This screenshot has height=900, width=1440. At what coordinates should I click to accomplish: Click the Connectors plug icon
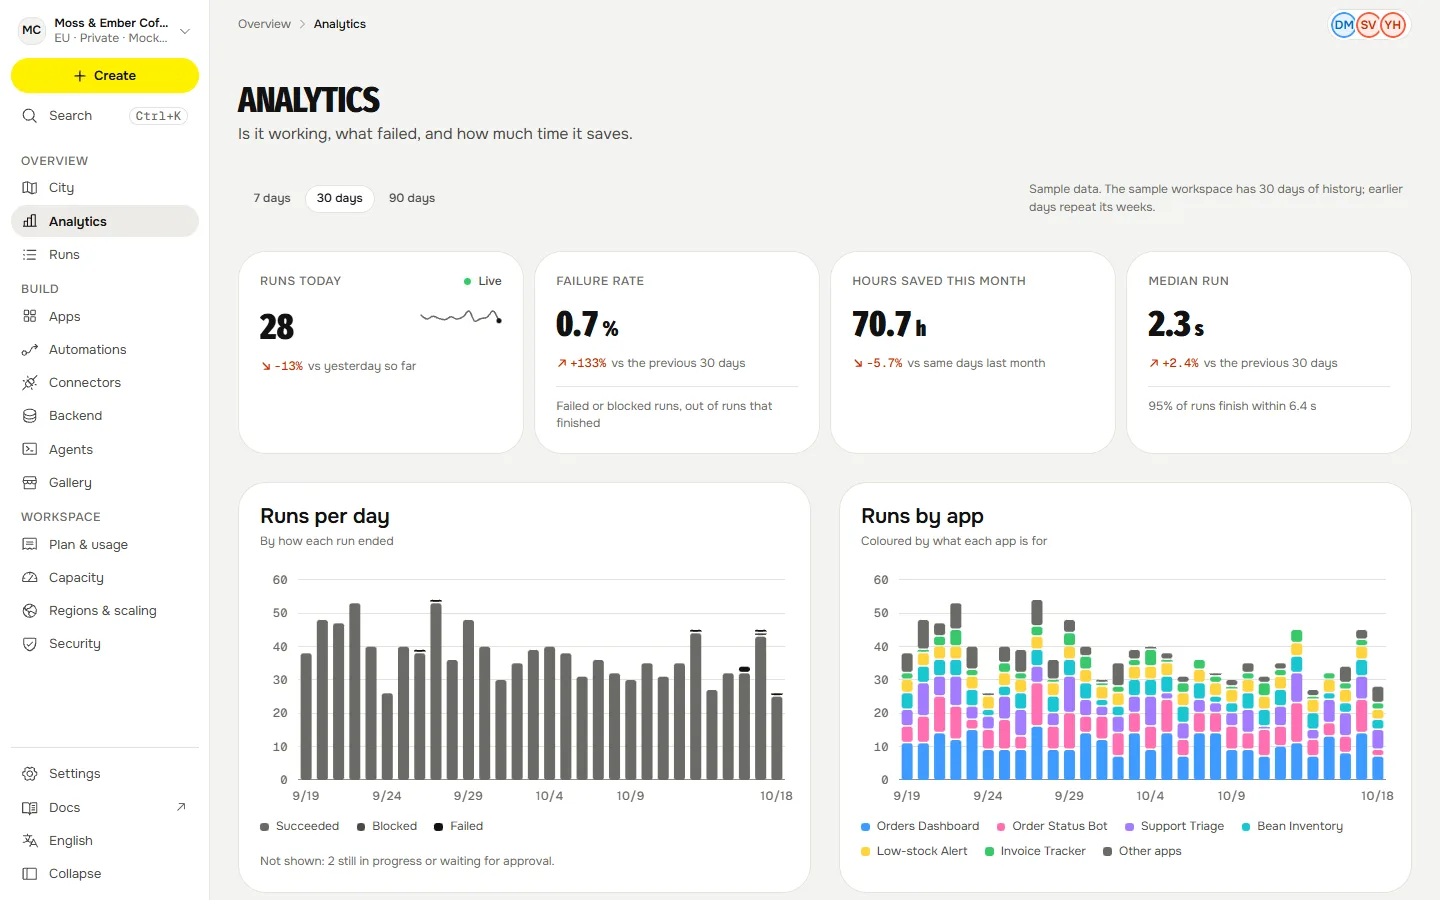(x=30, y=383)
